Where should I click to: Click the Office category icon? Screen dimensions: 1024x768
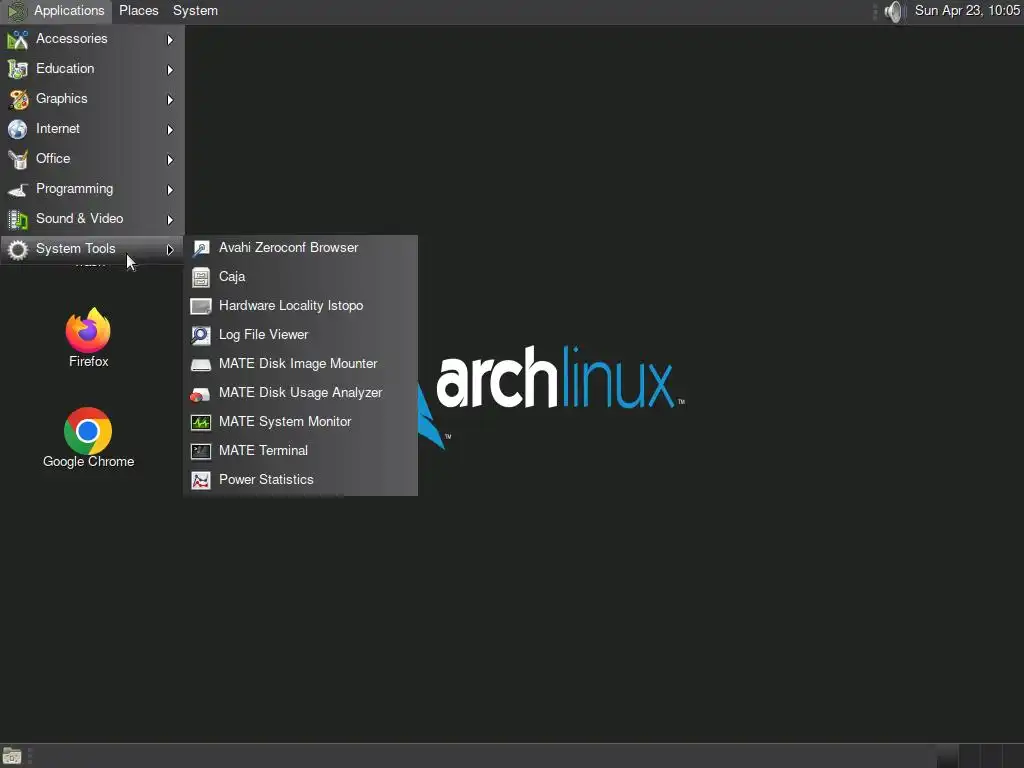click(18, 159)
